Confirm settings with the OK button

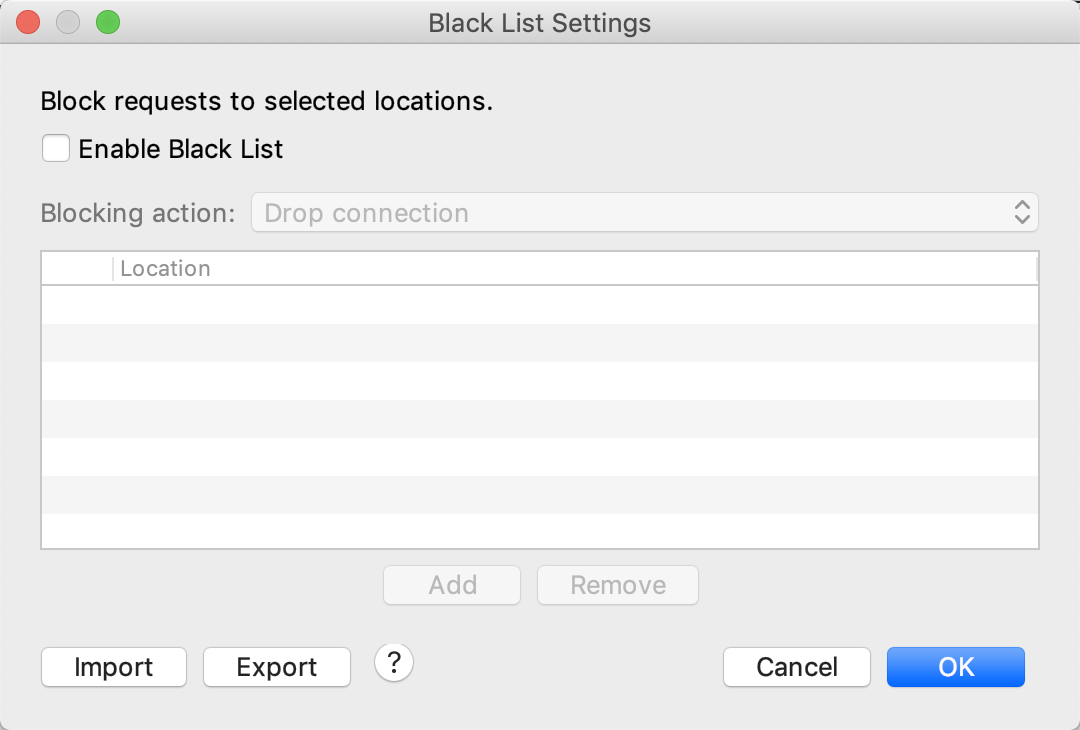click(x=955, y=667)
